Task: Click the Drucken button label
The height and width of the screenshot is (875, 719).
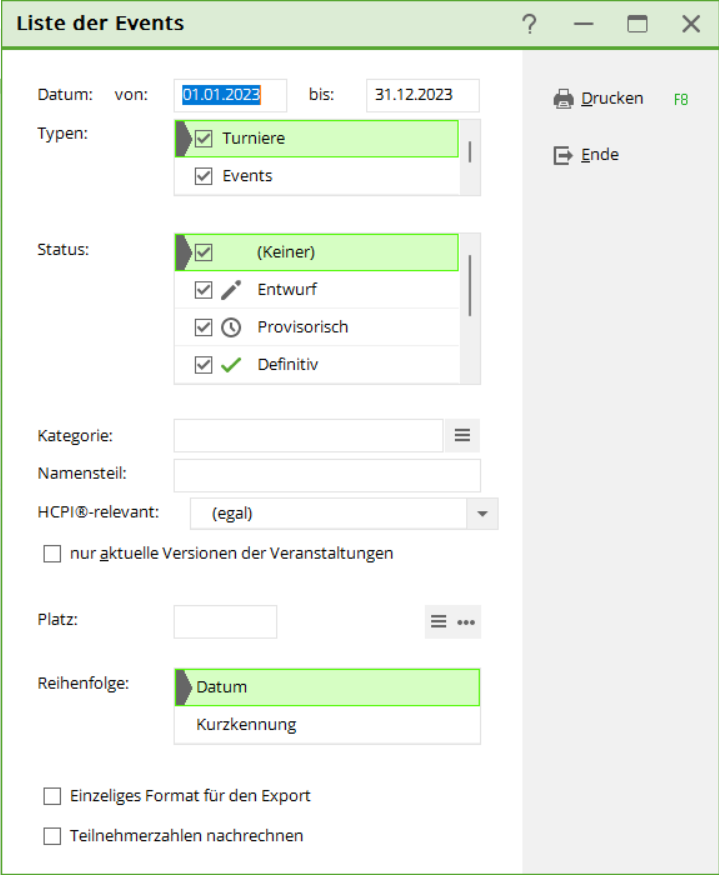Action: (x=612, y=99)
